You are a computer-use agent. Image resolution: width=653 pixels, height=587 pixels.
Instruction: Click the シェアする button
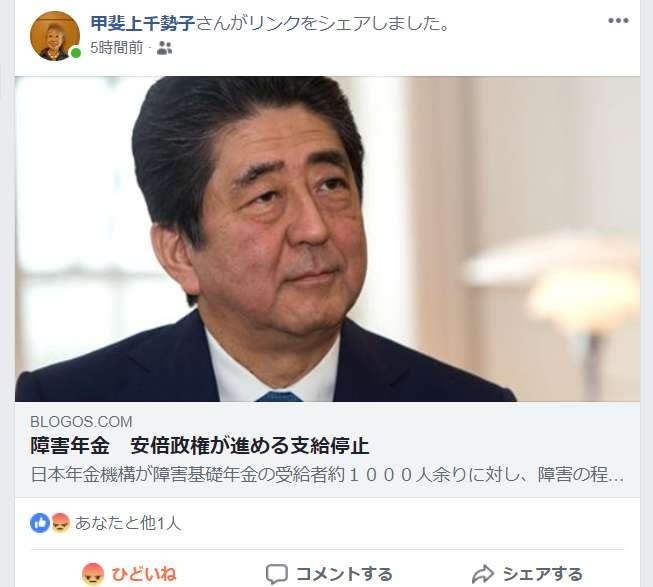point(527,574)
